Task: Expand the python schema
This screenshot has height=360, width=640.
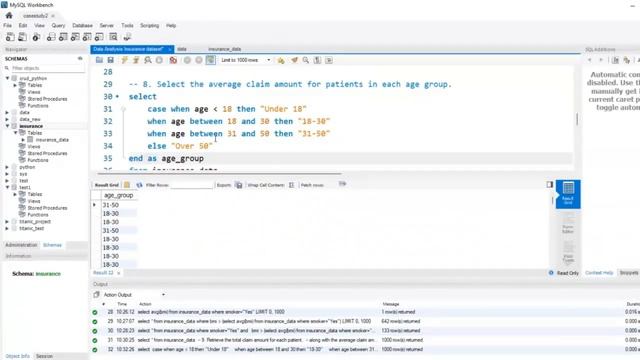Action: click(x=7, y=167)
